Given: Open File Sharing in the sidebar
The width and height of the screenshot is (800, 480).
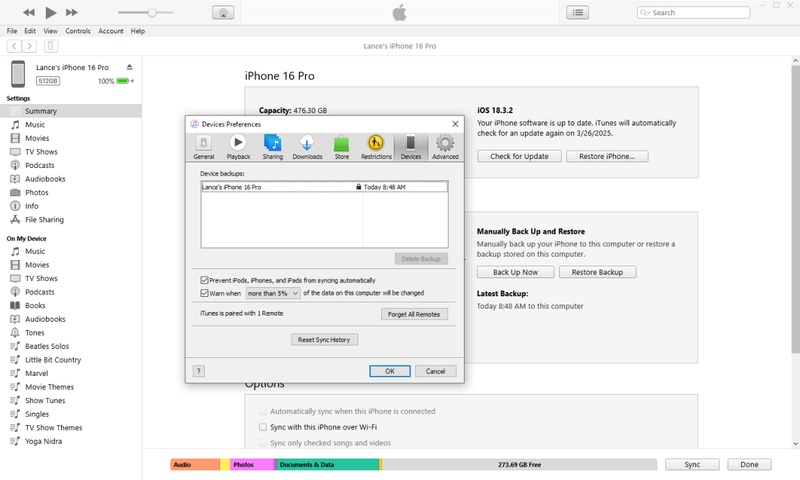Looking at the screenshot, I should coord(70,219).
